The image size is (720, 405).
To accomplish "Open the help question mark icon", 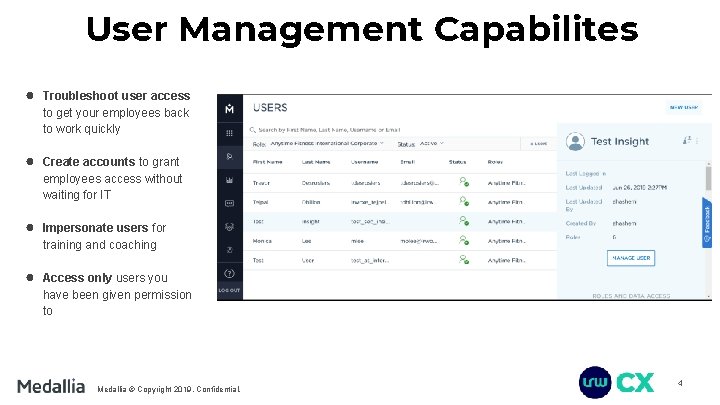I will coord(230,274).
